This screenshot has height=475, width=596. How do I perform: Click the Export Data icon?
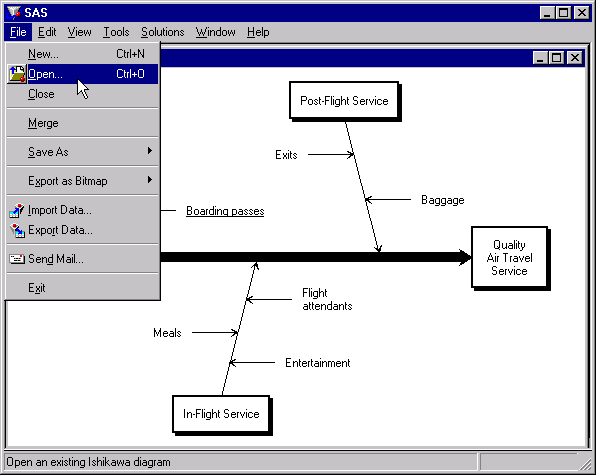point(17,230)
